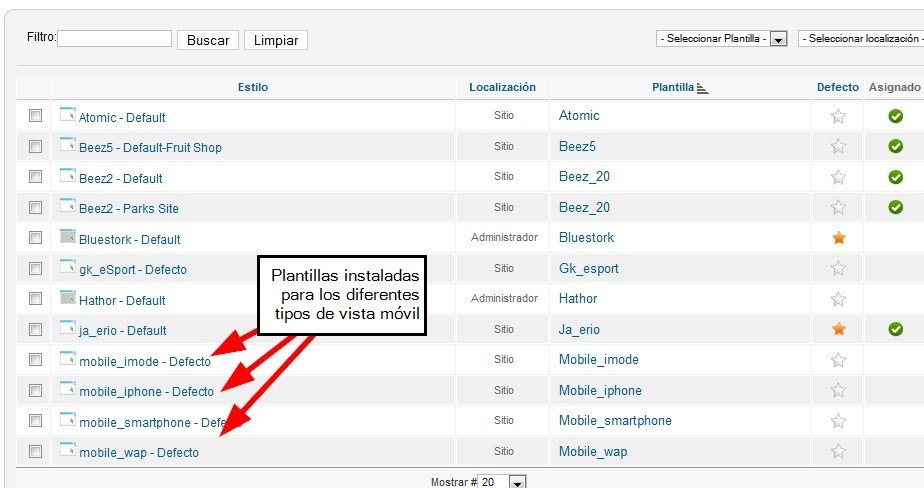Open the Beez2 - Parks Site style
This screenshot has height=488, width=924.
click(128, 209)
